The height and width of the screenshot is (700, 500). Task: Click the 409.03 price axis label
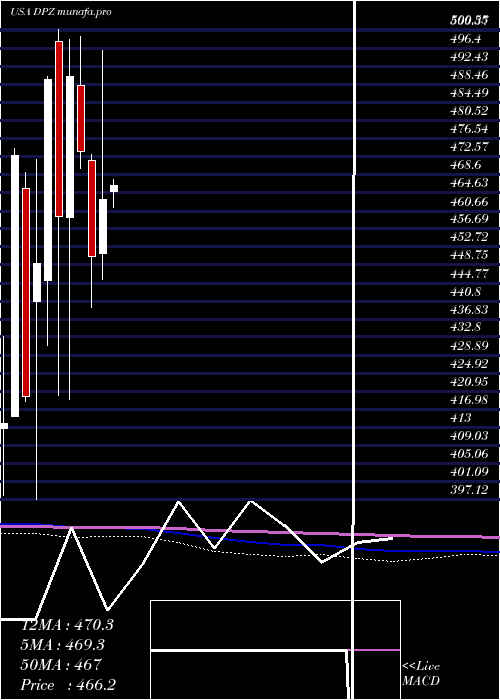tap(469, 436)
